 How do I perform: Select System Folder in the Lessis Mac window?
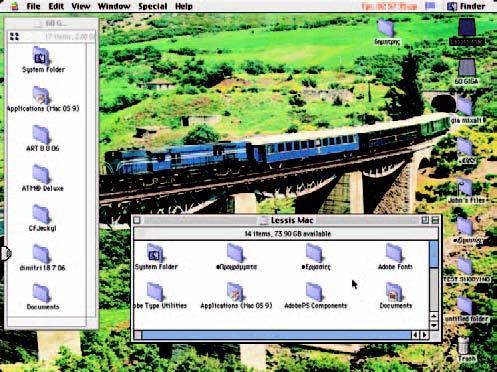pos(156,256)
